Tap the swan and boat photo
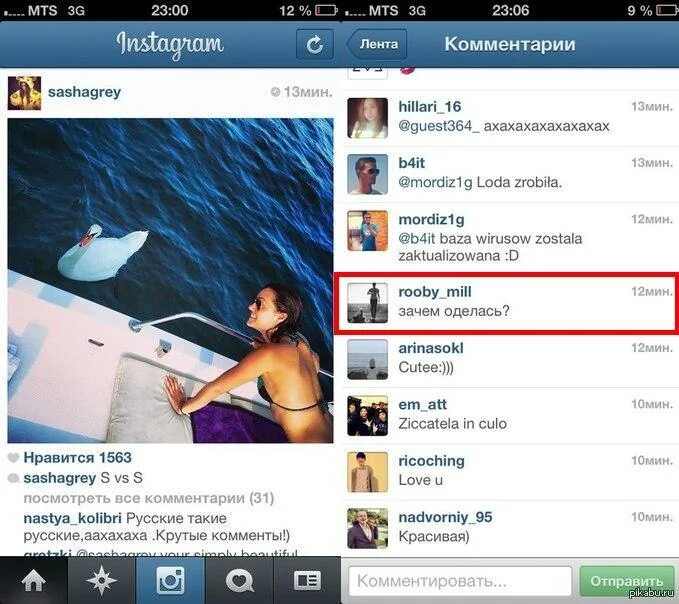The height and width of the screenshot is (604, 679). (171, 281)
